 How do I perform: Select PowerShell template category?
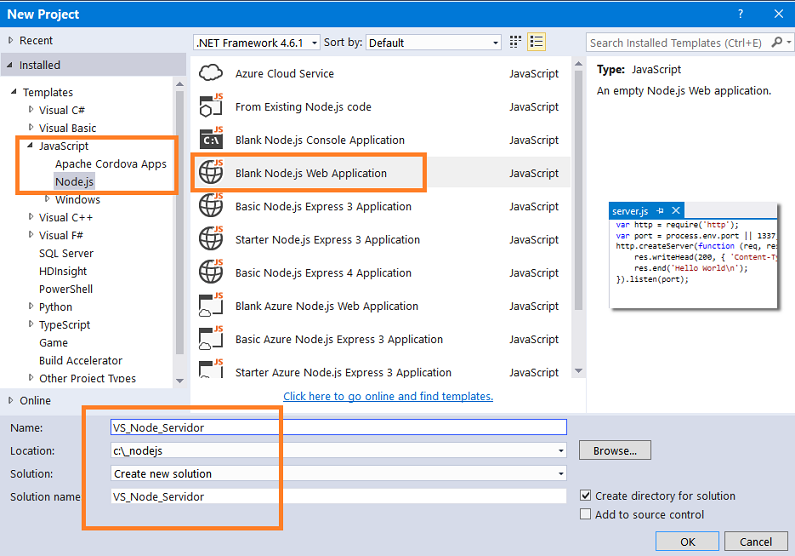point(66,289)
